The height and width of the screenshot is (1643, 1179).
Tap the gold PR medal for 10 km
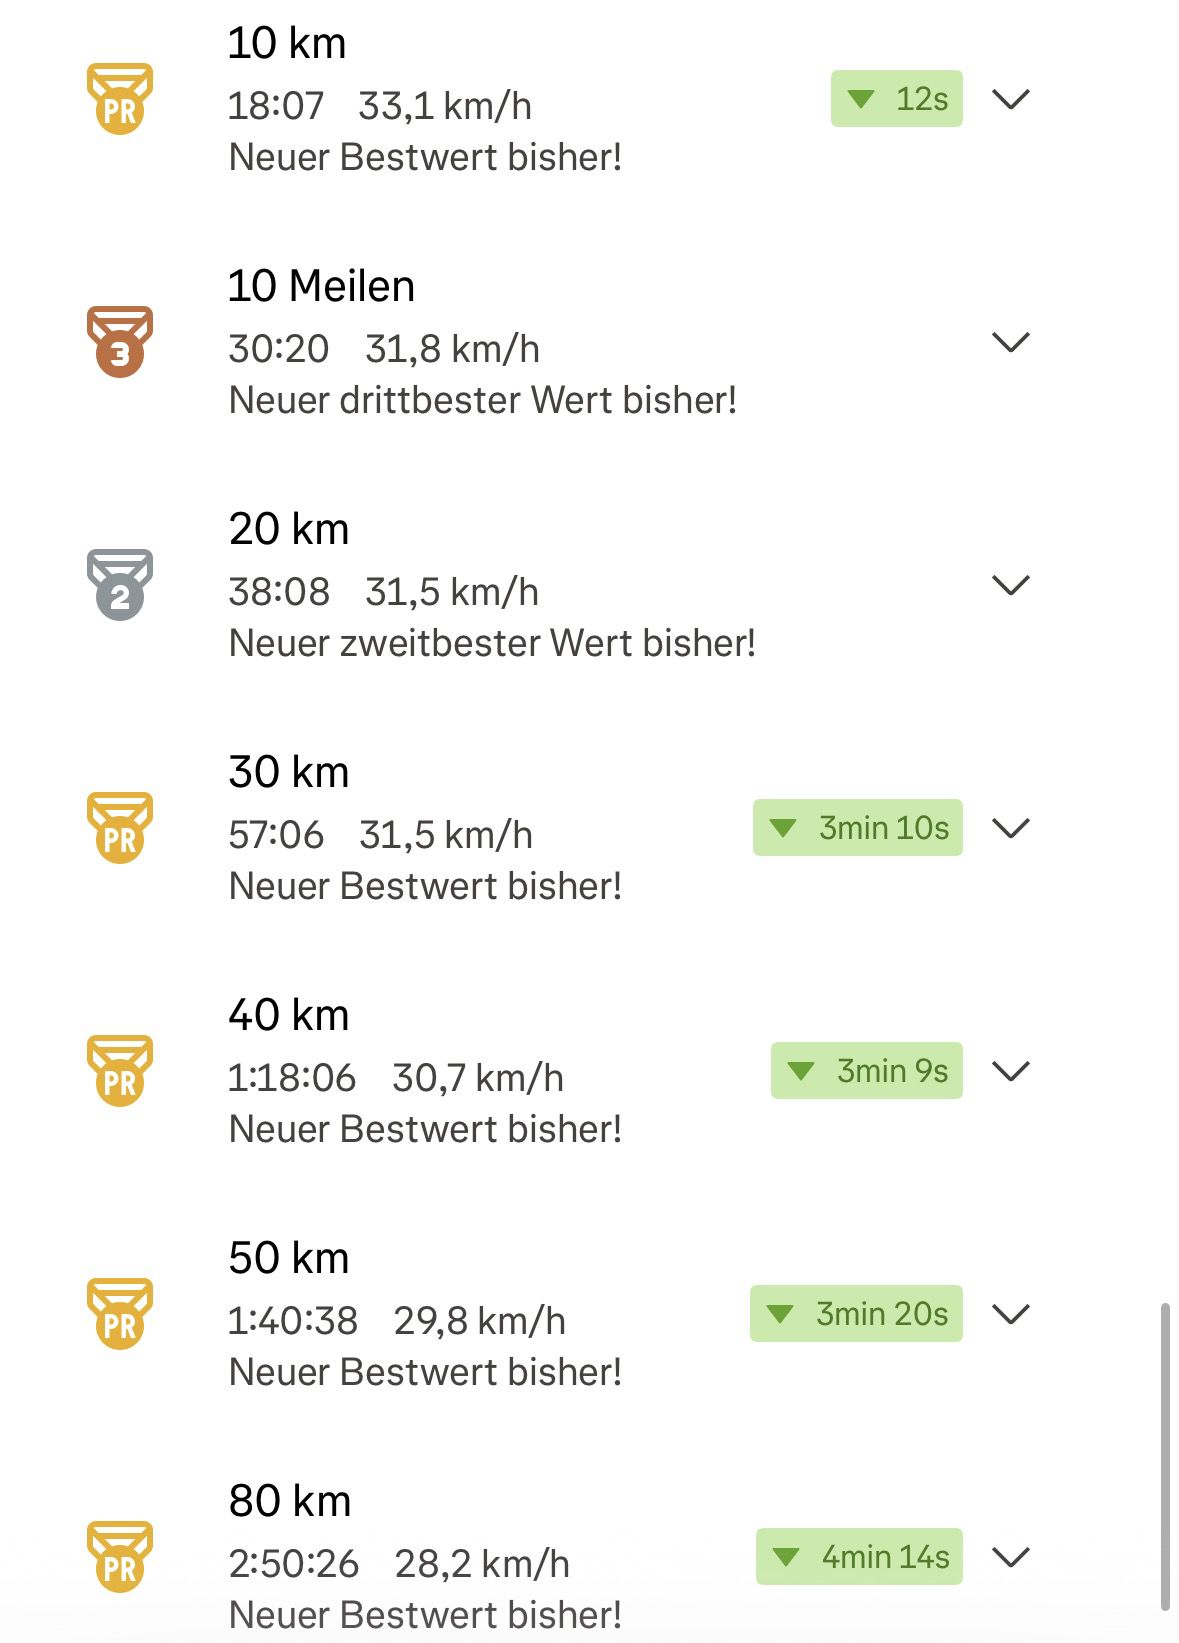click(120, 99)
